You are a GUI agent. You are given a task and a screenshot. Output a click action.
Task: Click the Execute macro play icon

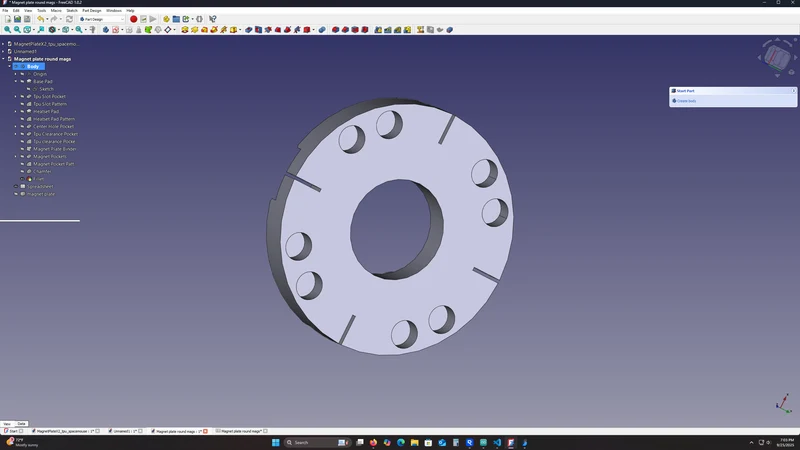coord(153,19)
